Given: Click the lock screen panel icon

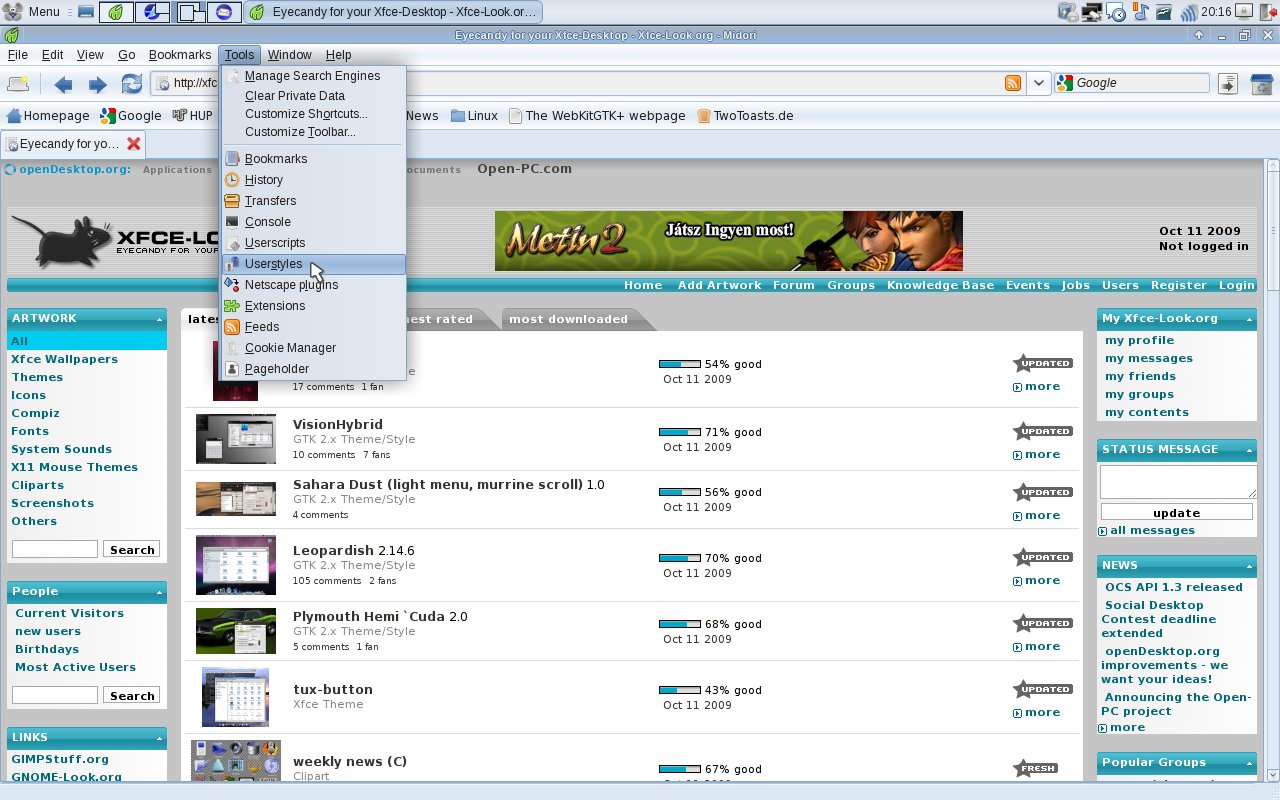Looking at the screenshot, I should (1242, 12).
